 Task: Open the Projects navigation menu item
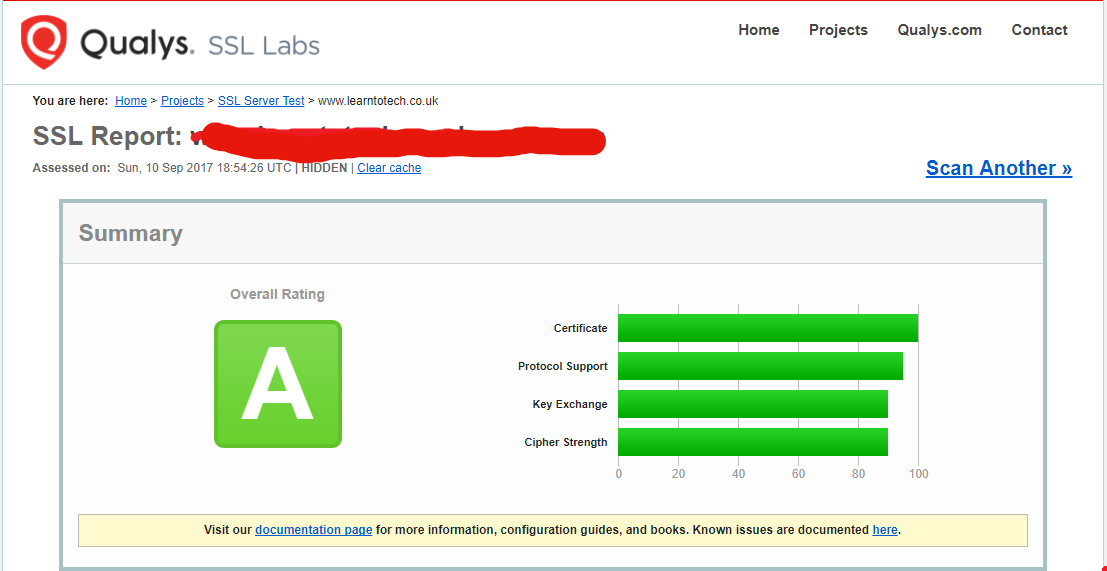[x=838, y=30]
